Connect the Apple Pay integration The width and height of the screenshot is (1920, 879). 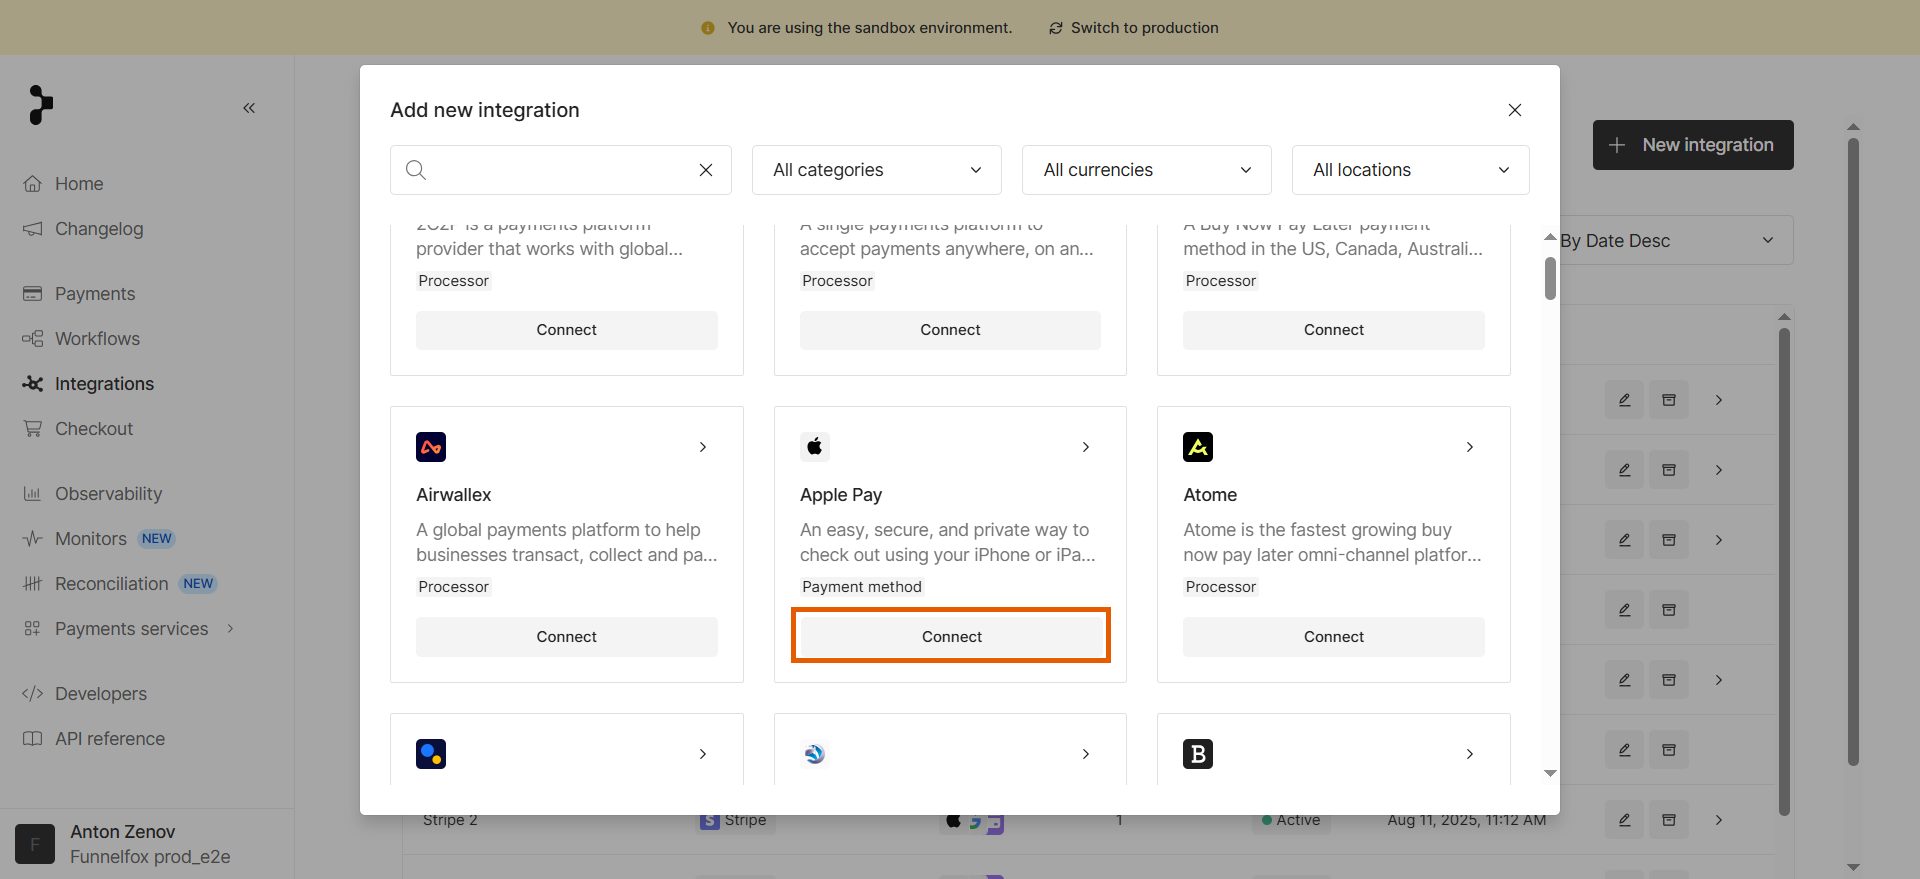click(951, 637)
